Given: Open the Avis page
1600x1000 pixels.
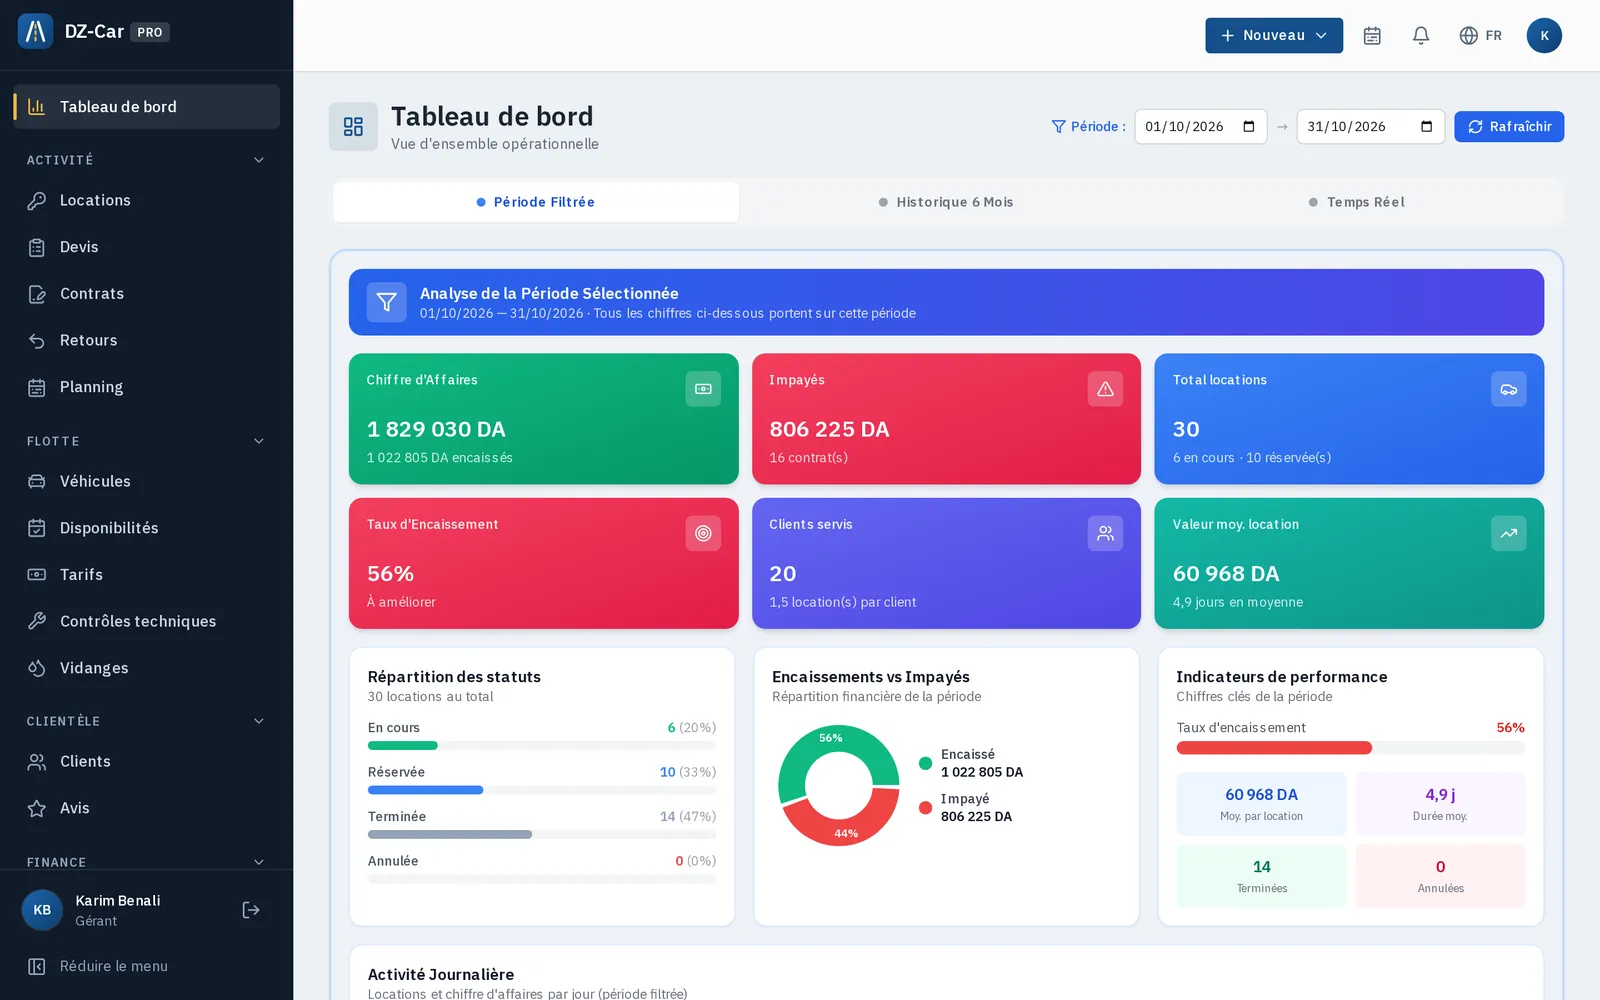Looking at the screenshot, I should pyautogui.click(x=146, y=809).
